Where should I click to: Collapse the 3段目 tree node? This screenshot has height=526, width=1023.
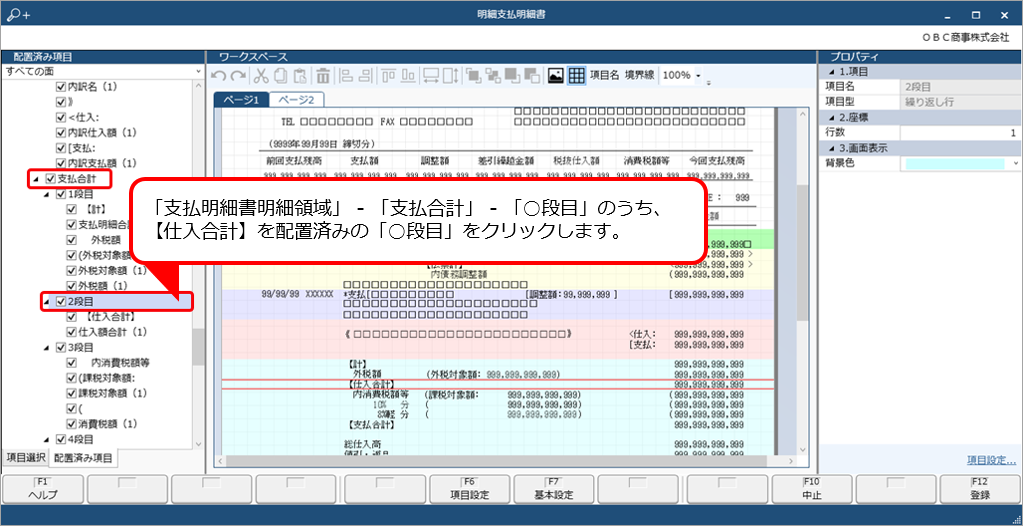pos(47,347)
